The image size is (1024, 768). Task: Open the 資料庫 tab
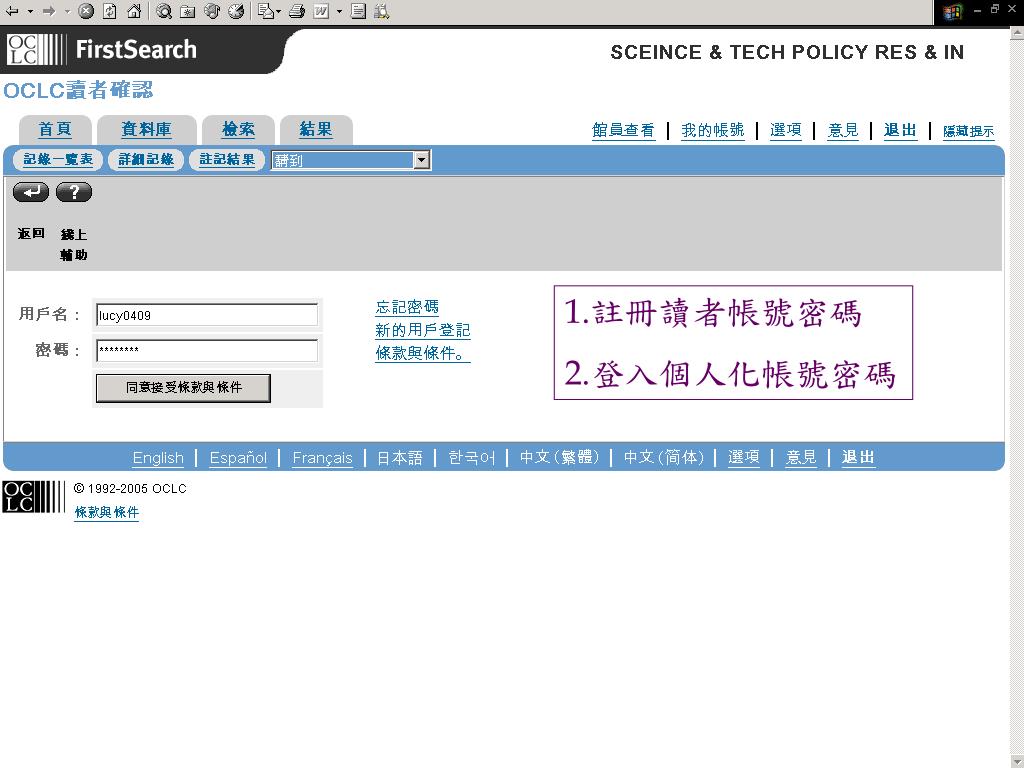pos(146,129)
